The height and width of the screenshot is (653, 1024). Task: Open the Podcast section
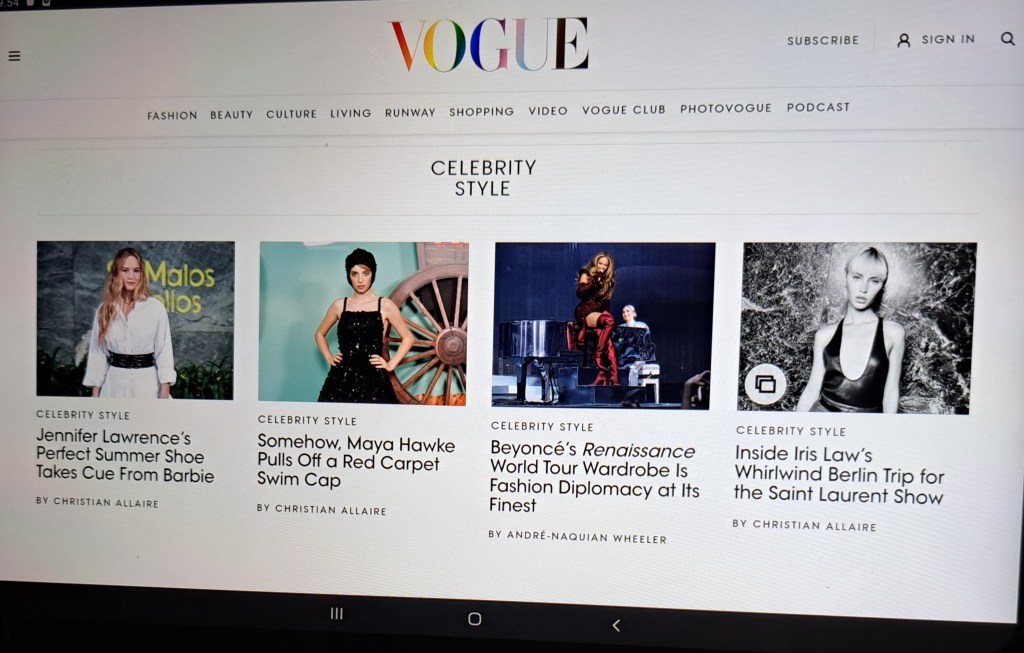818,107
